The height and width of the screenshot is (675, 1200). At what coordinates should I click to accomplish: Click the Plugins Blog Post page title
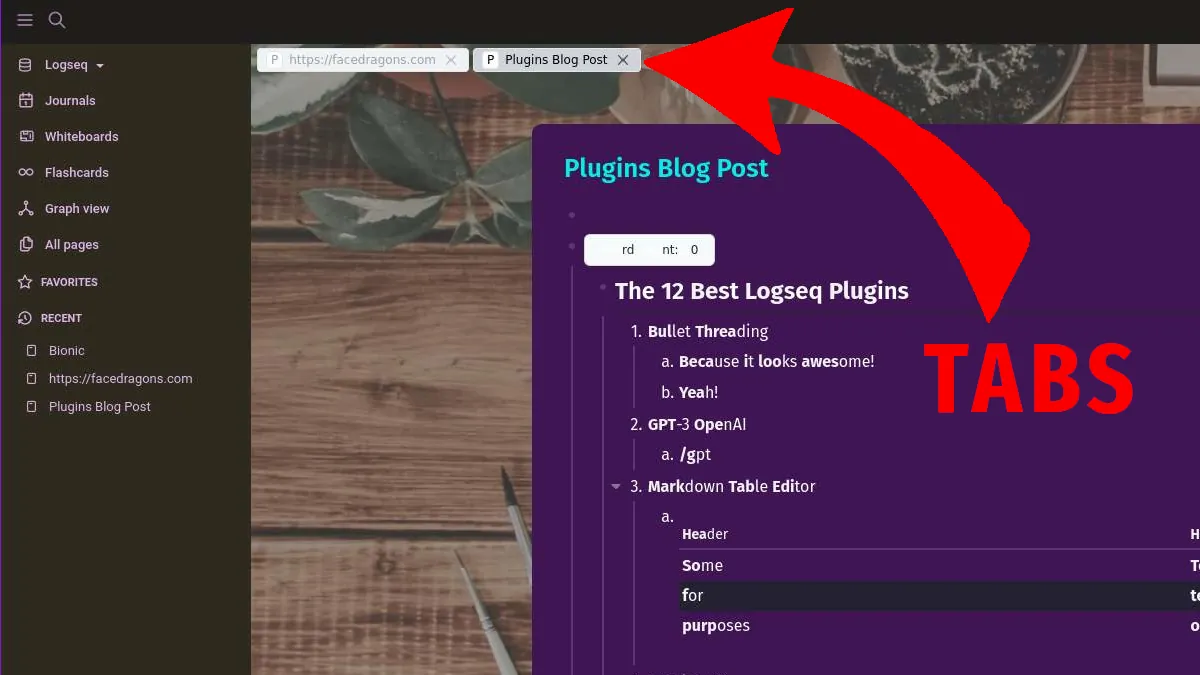tap(666, 168)
